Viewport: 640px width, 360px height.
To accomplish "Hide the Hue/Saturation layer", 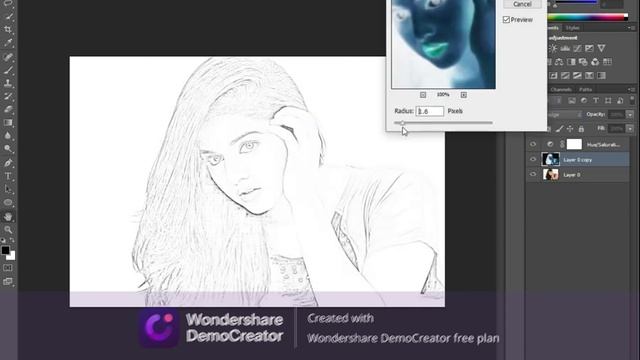I will [533, 144].
